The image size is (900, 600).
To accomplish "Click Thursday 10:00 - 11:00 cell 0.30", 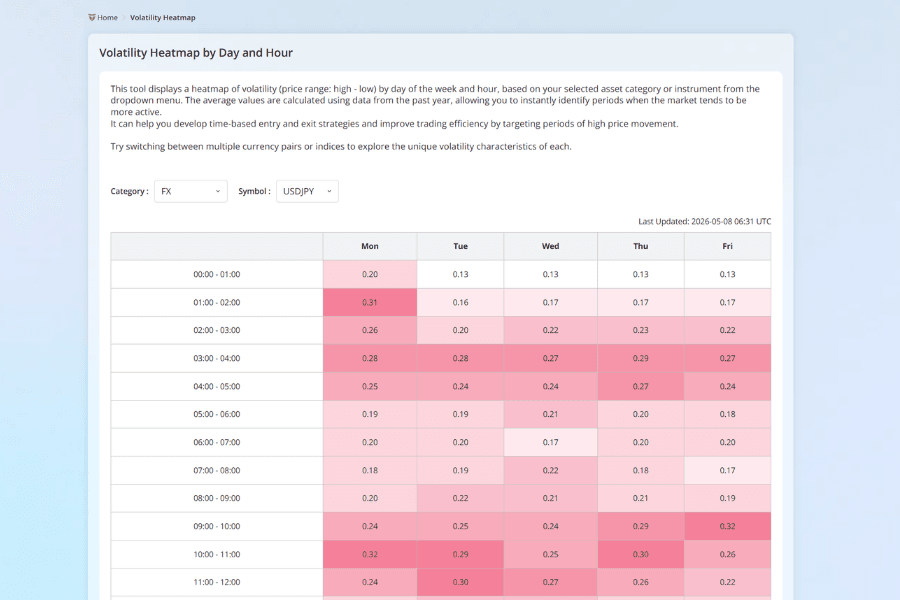I will pos(641,554).
